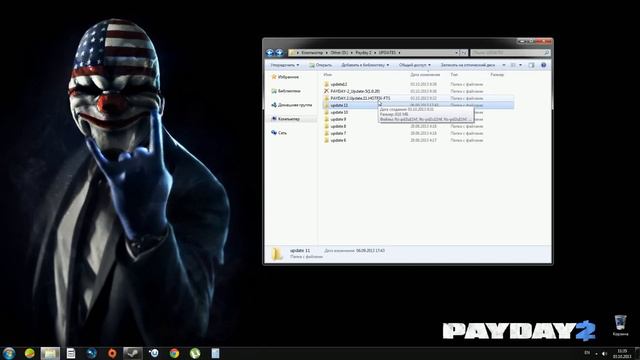Open green-orange app next to Start

pos(29,353)
